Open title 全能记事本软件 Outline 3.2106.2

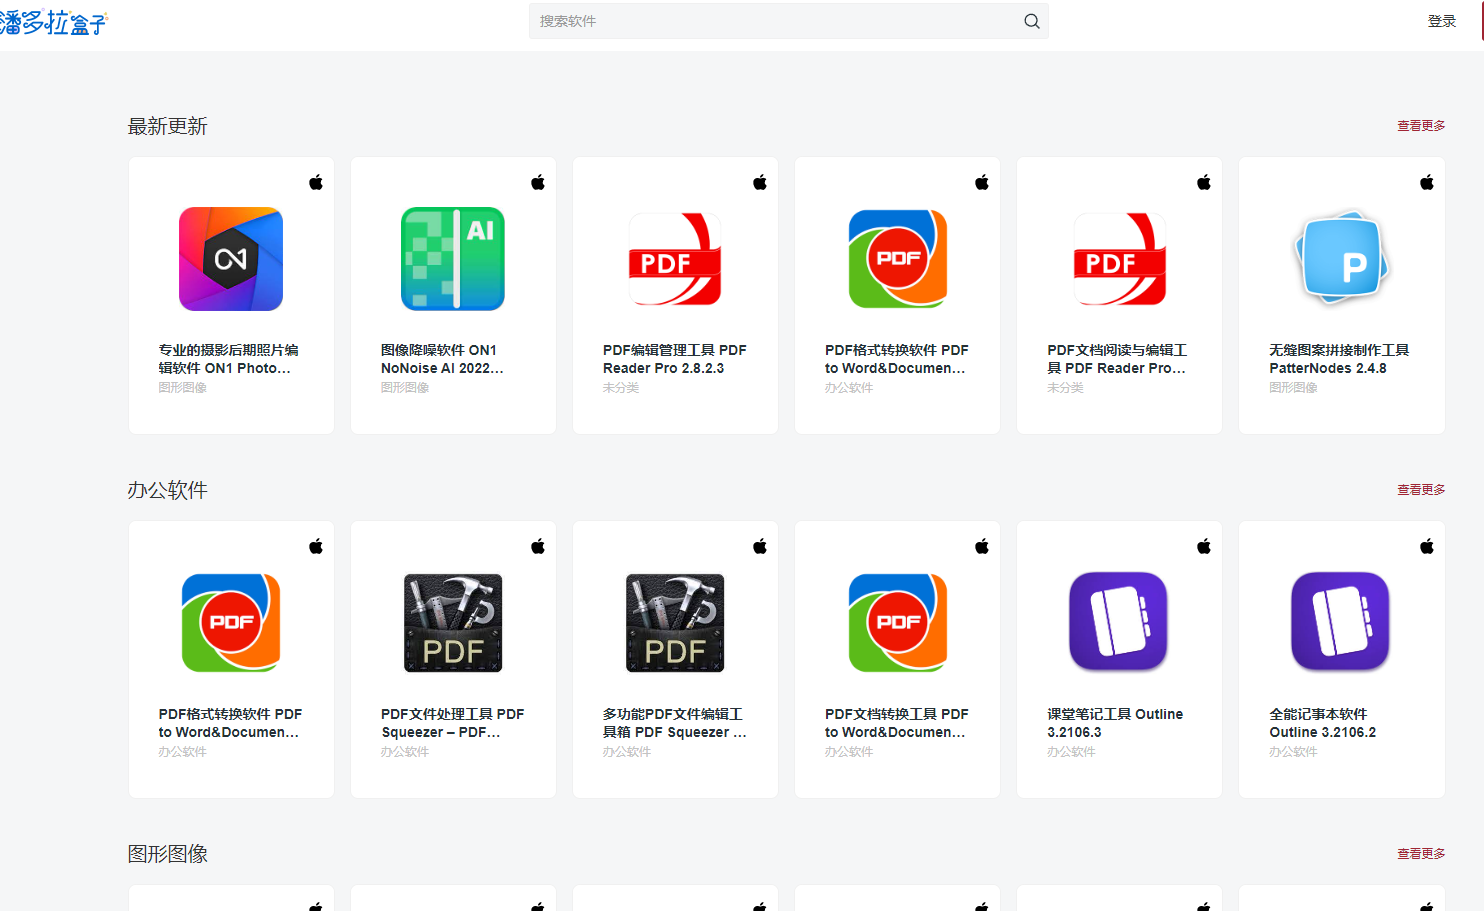tap(1323, 723)
